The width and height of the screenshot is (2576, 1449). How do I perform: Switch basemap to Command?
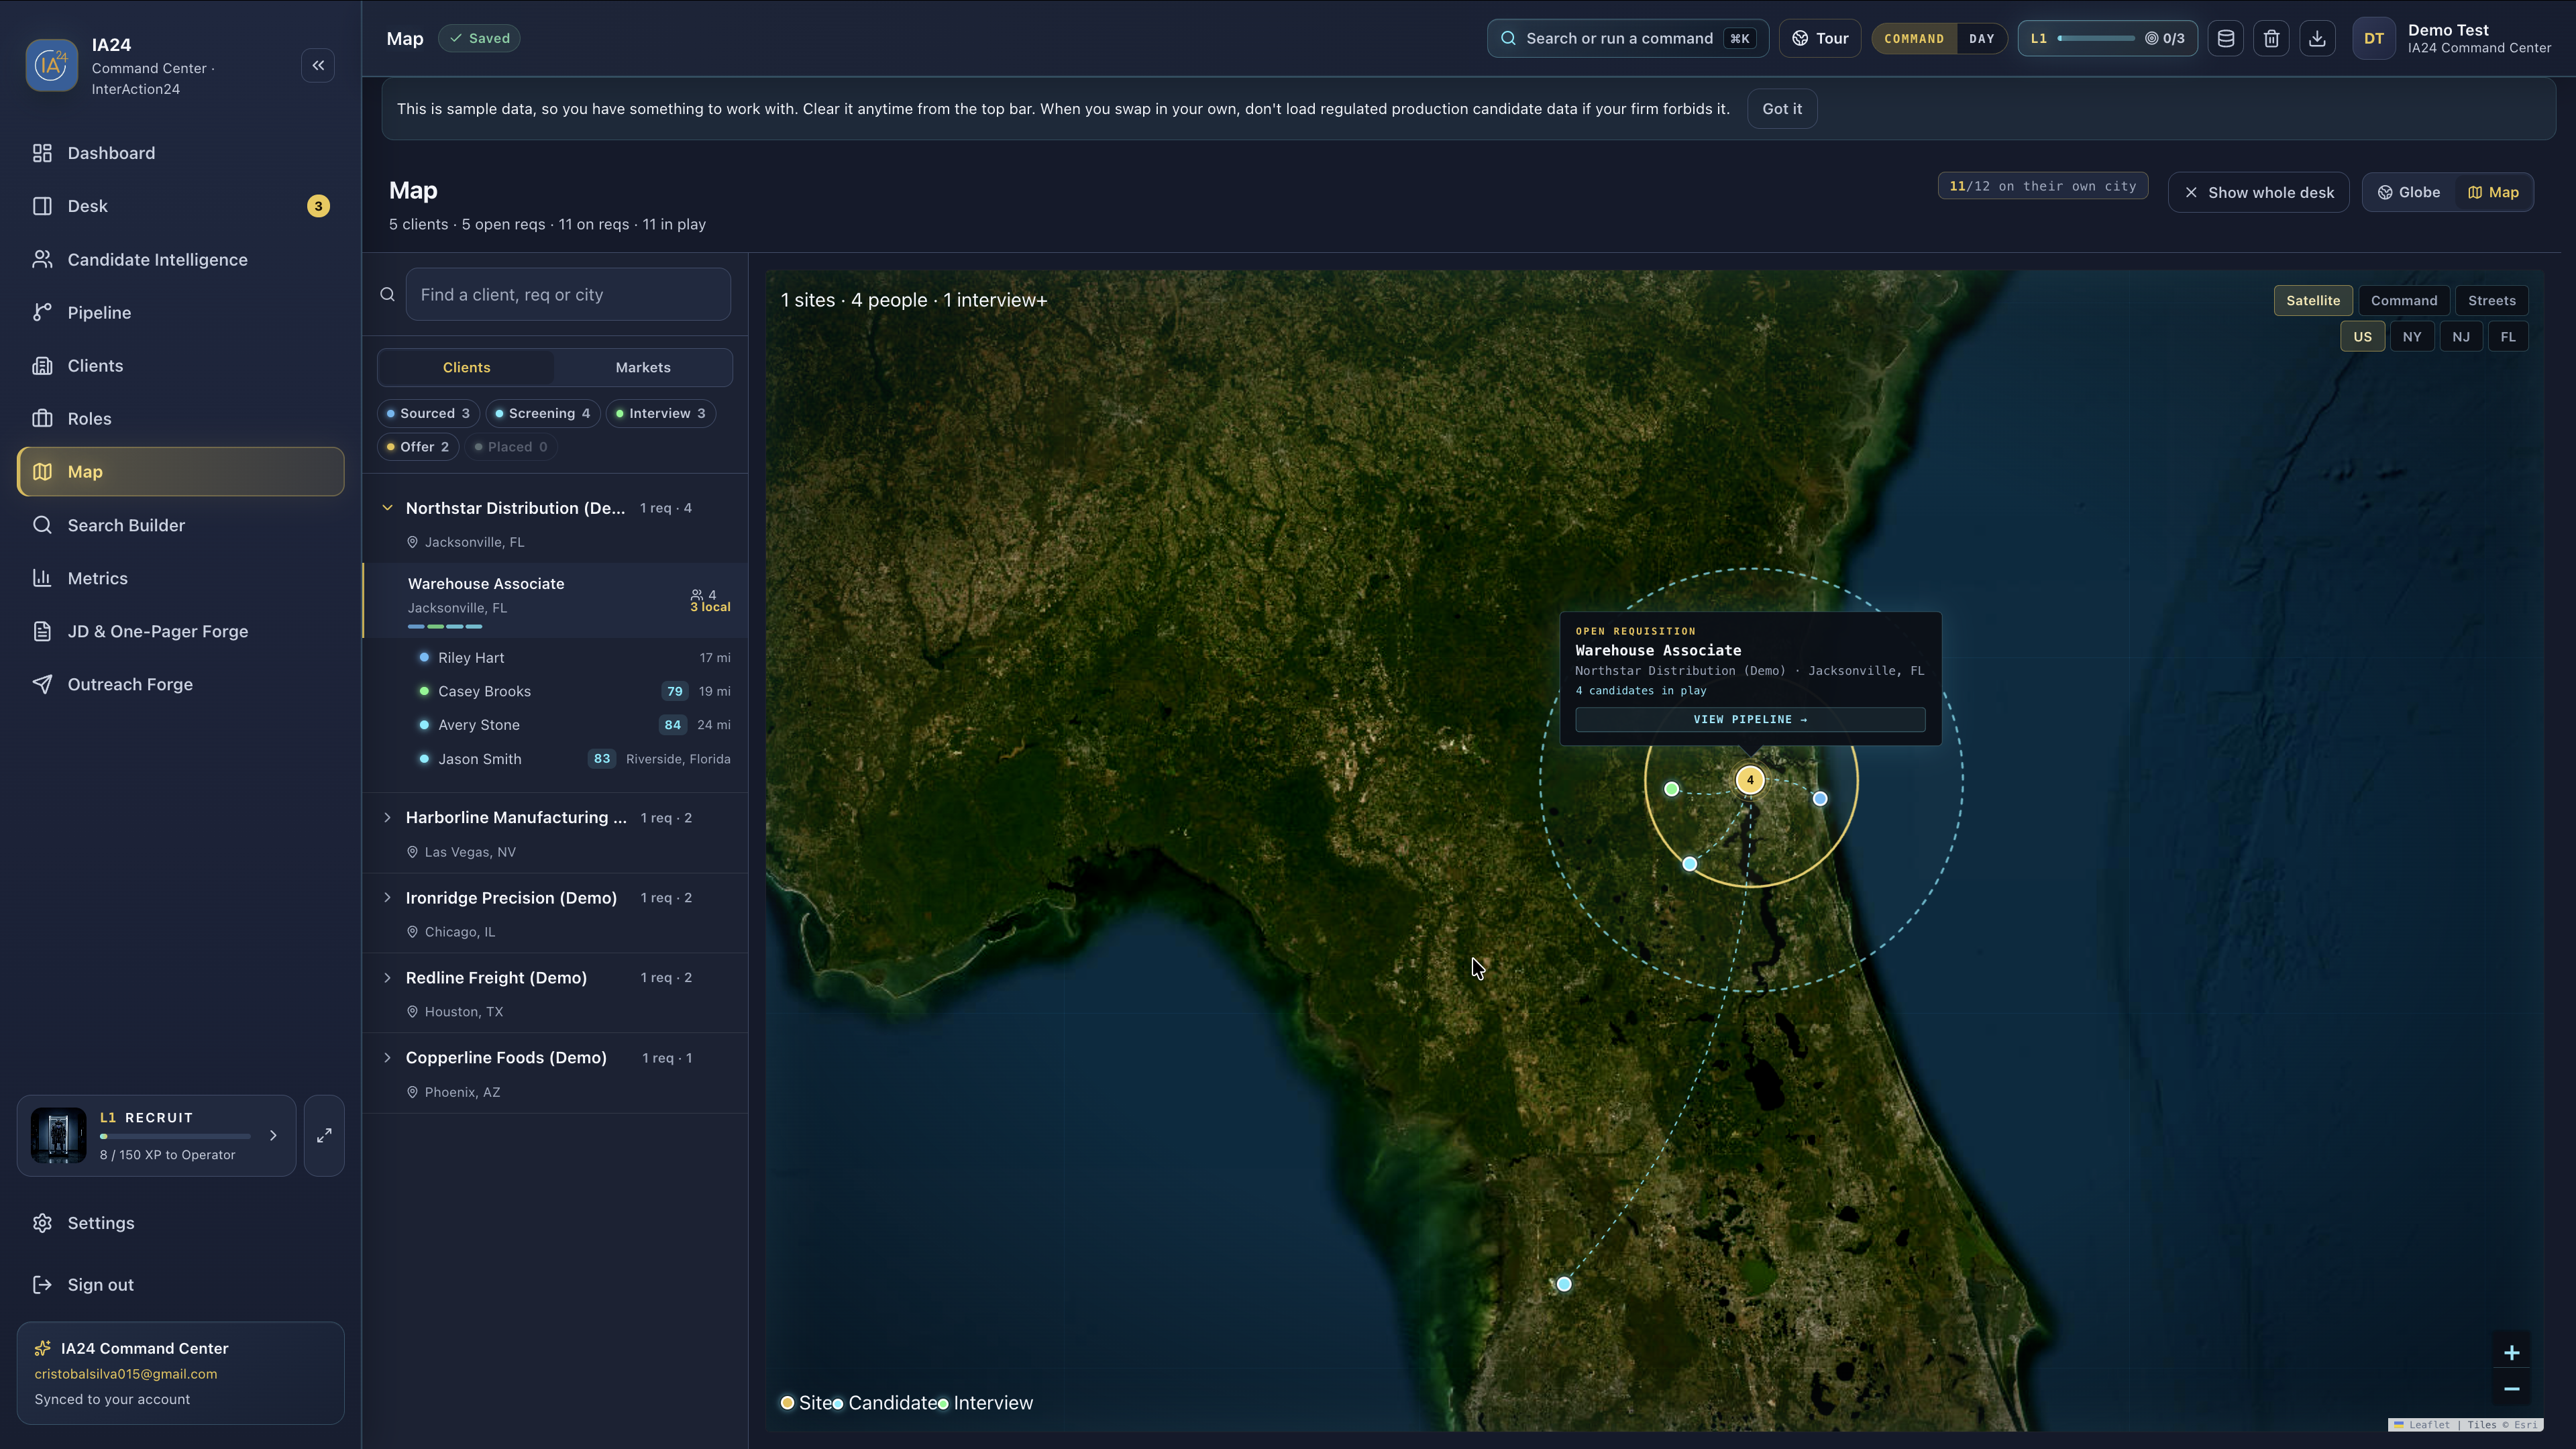click(2404, 300)
